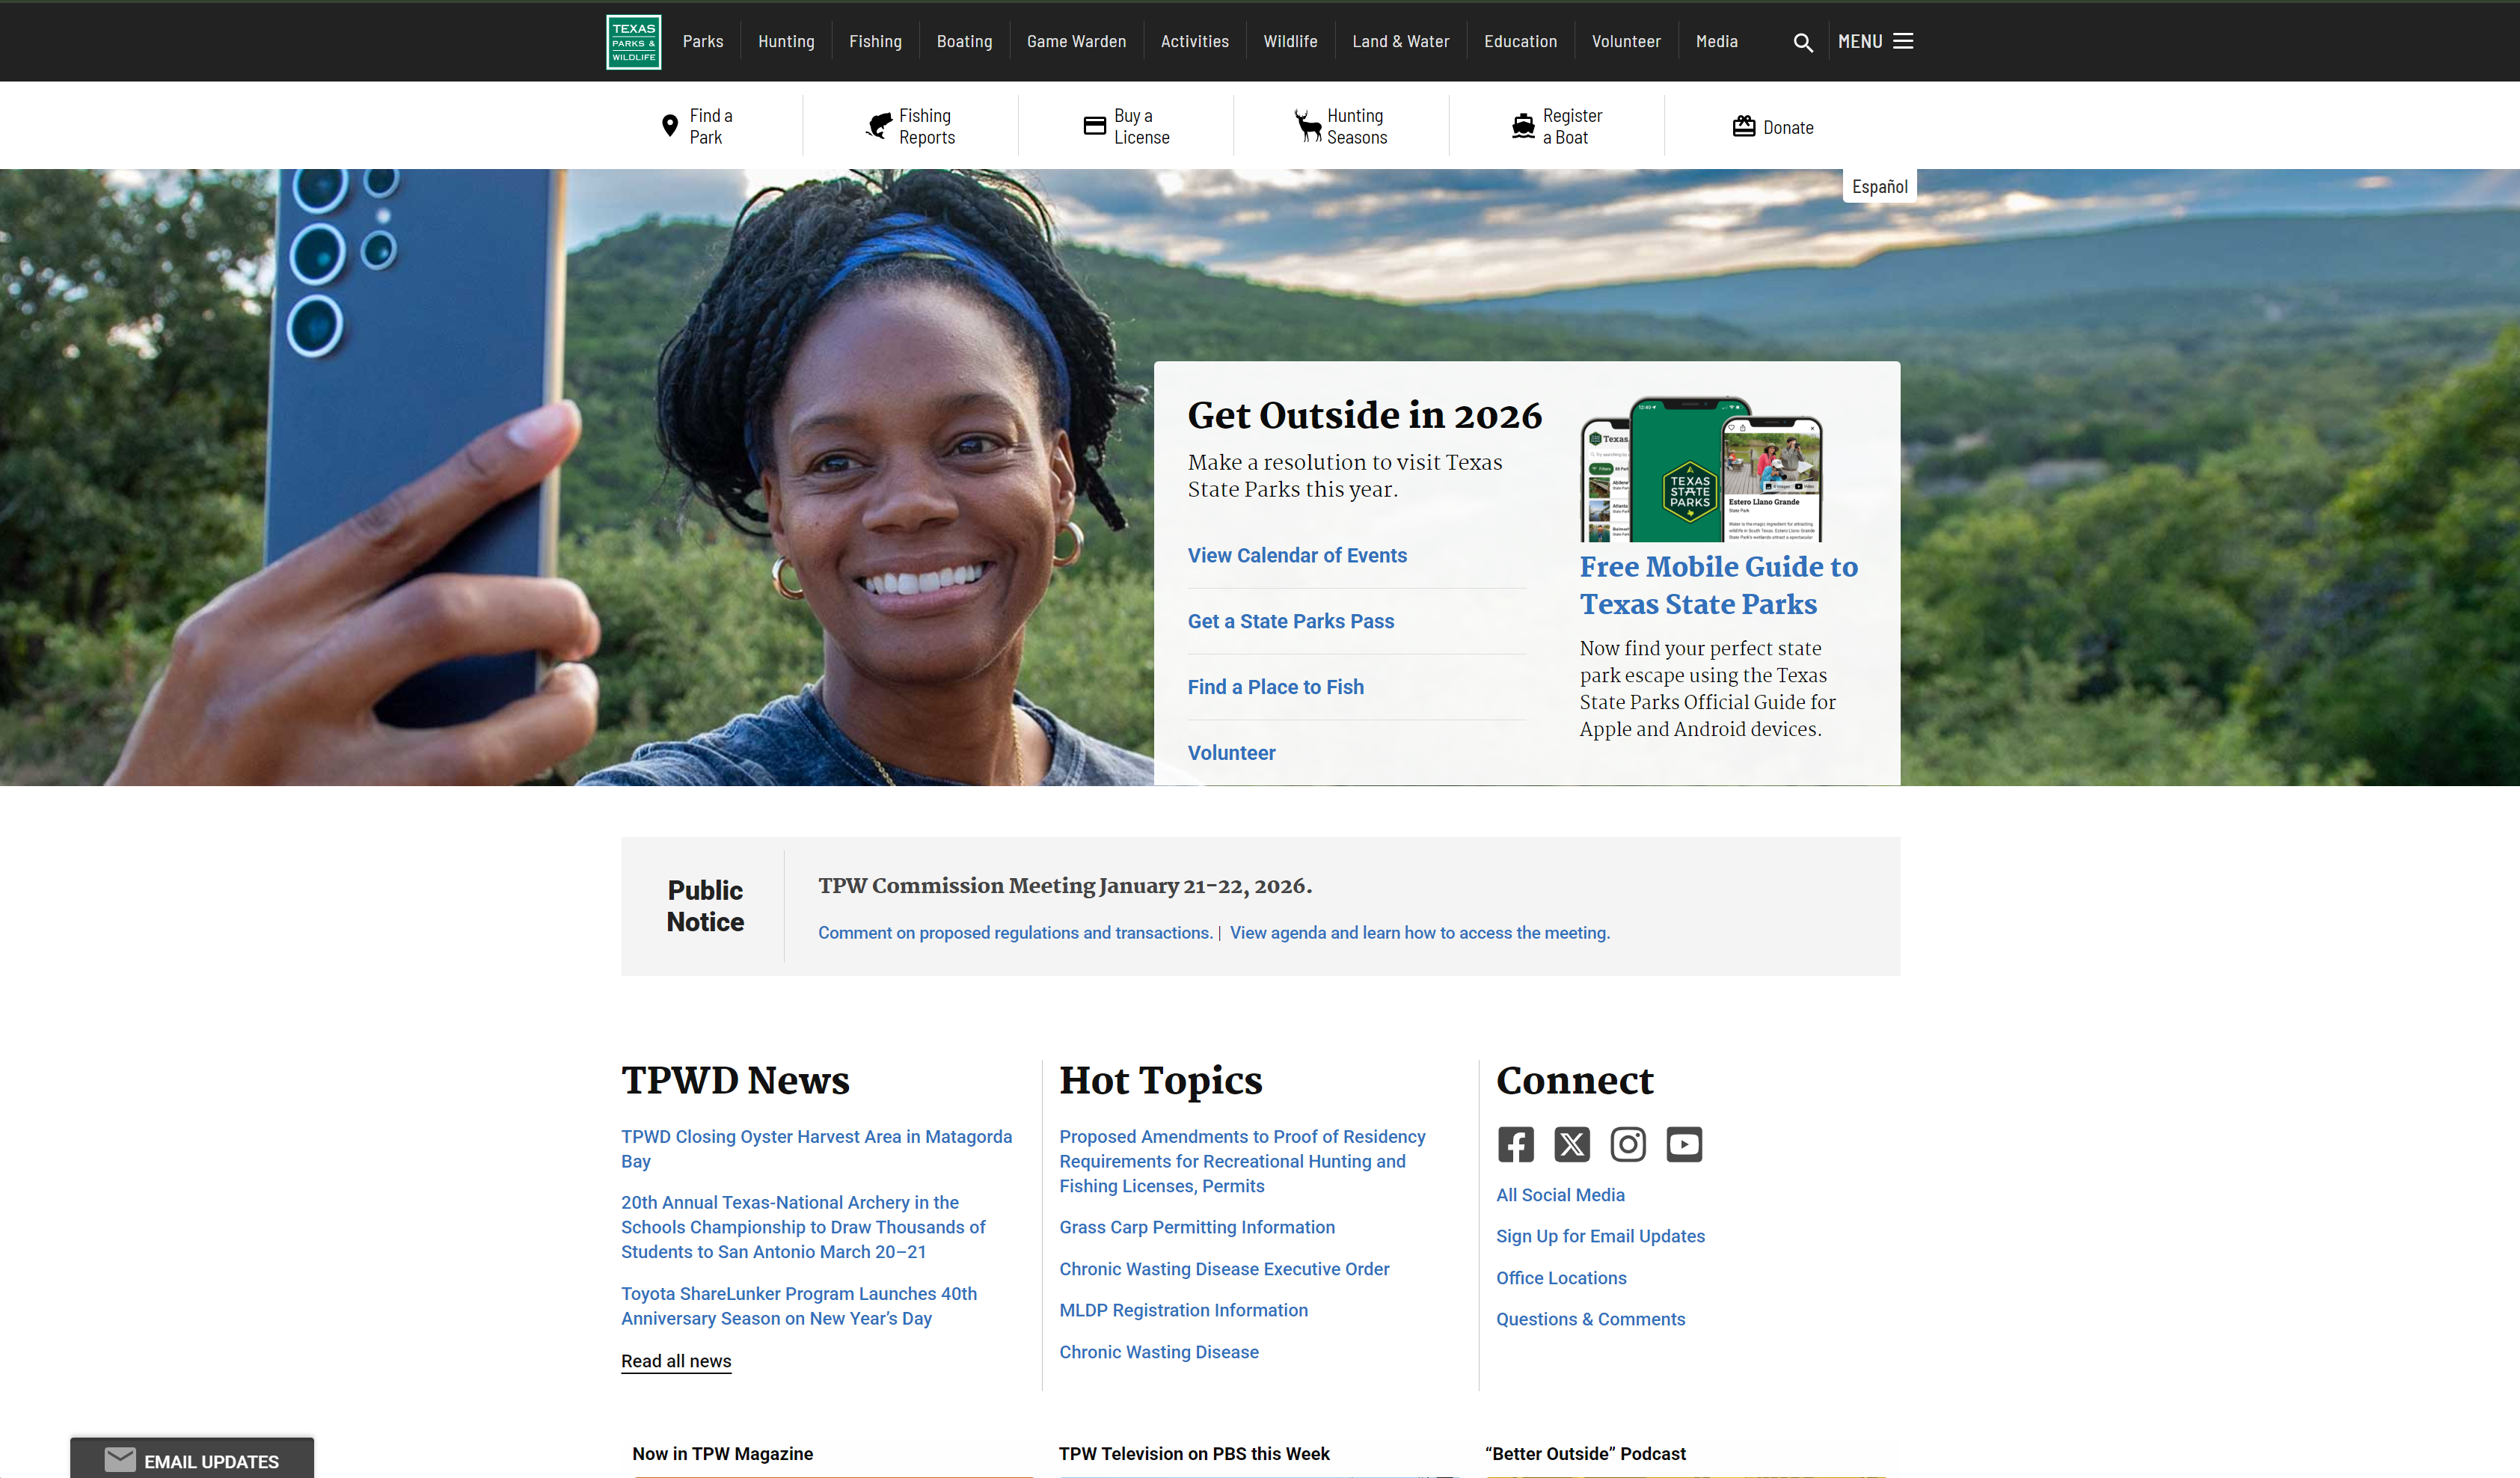Open the search magnifier icon
Image resolution: width=2520 pixels, height=1478 pixels.
(x=1802, y=42)
